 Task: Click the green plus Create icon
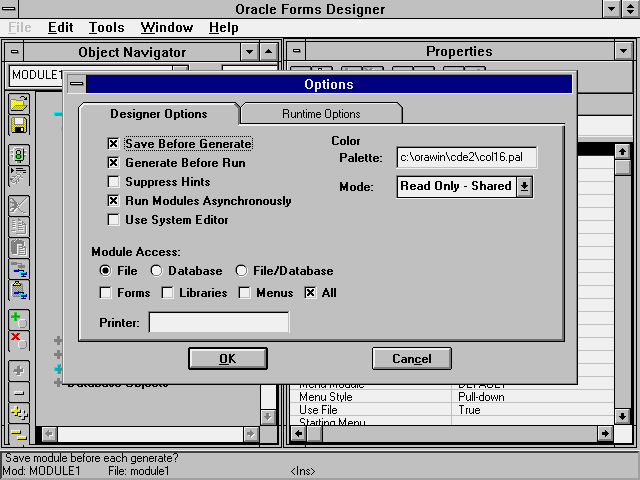[19, 320]
